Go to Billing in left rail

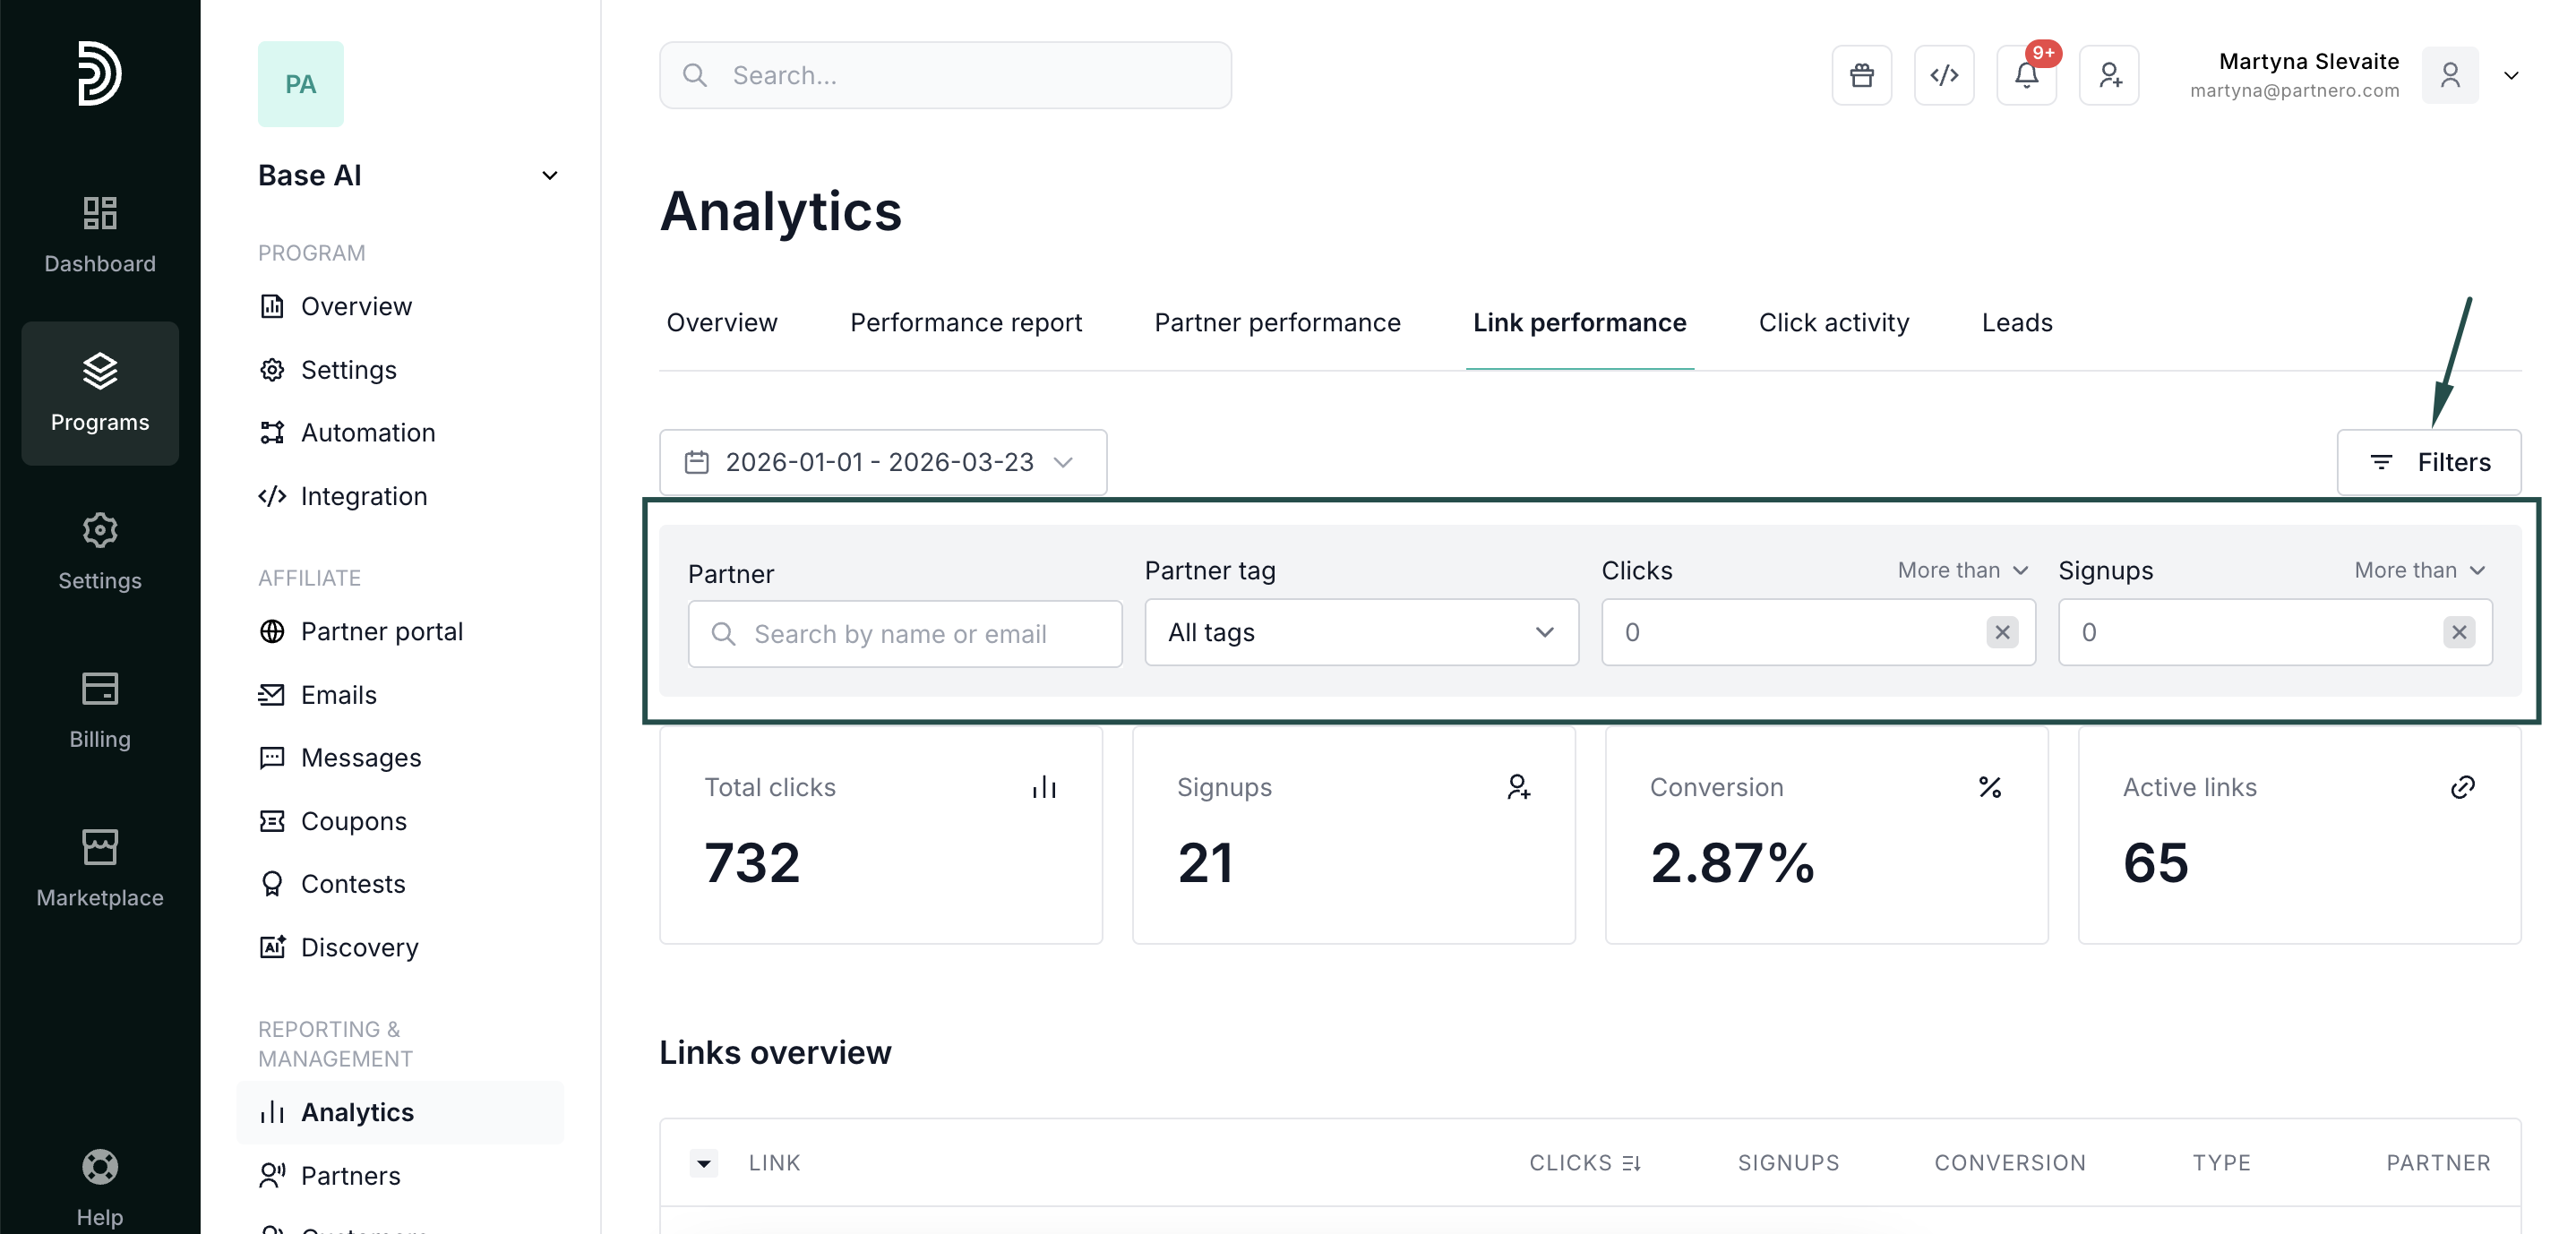click(x=99, y=709)
